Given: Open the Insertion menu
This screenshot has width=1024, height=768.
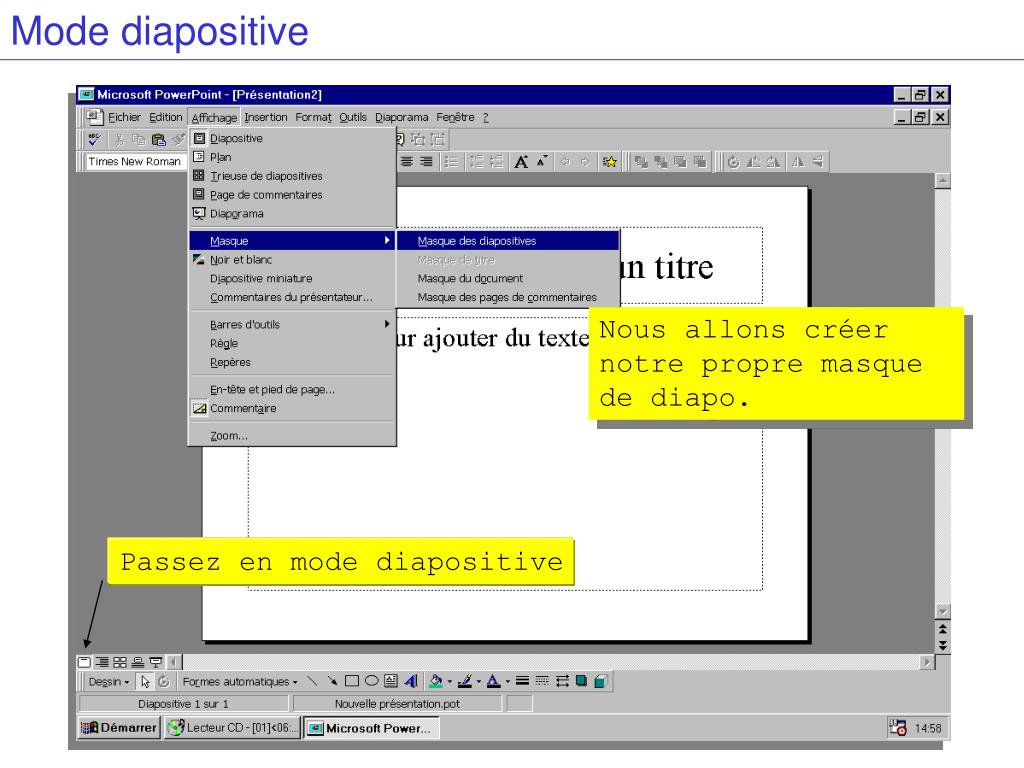Looking at the screenshot, I should [266, 118].
